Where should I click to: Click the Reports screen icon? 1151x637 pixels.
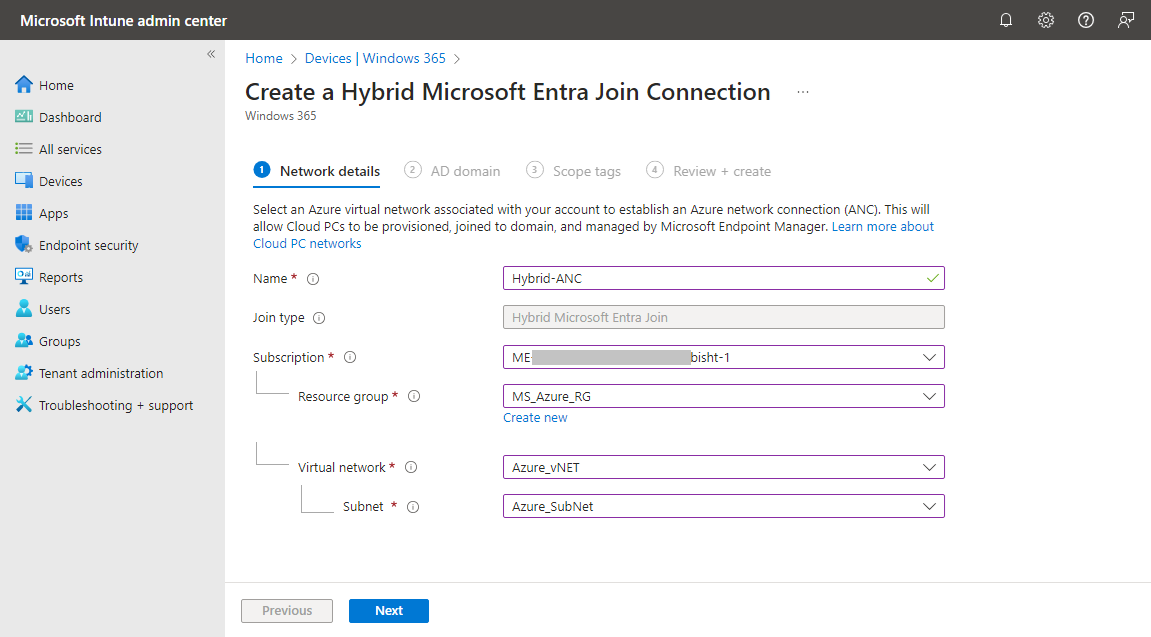coord(23,277)
